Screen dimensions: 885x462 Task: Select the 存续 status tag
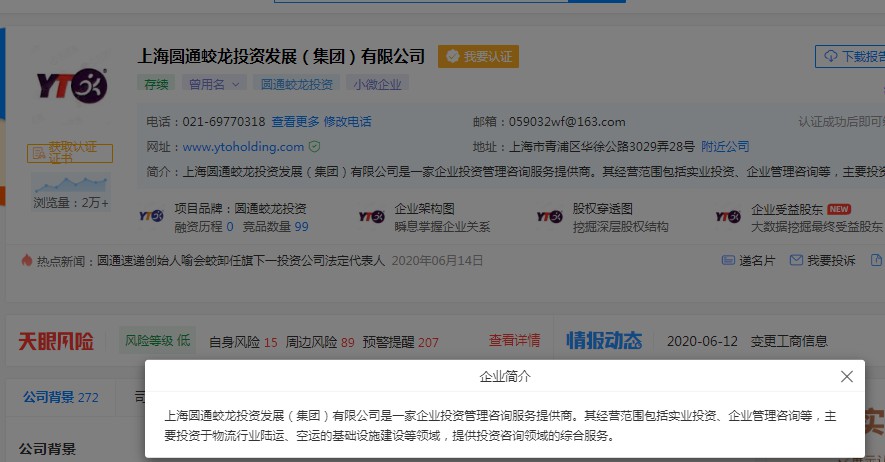coord(156,84)
